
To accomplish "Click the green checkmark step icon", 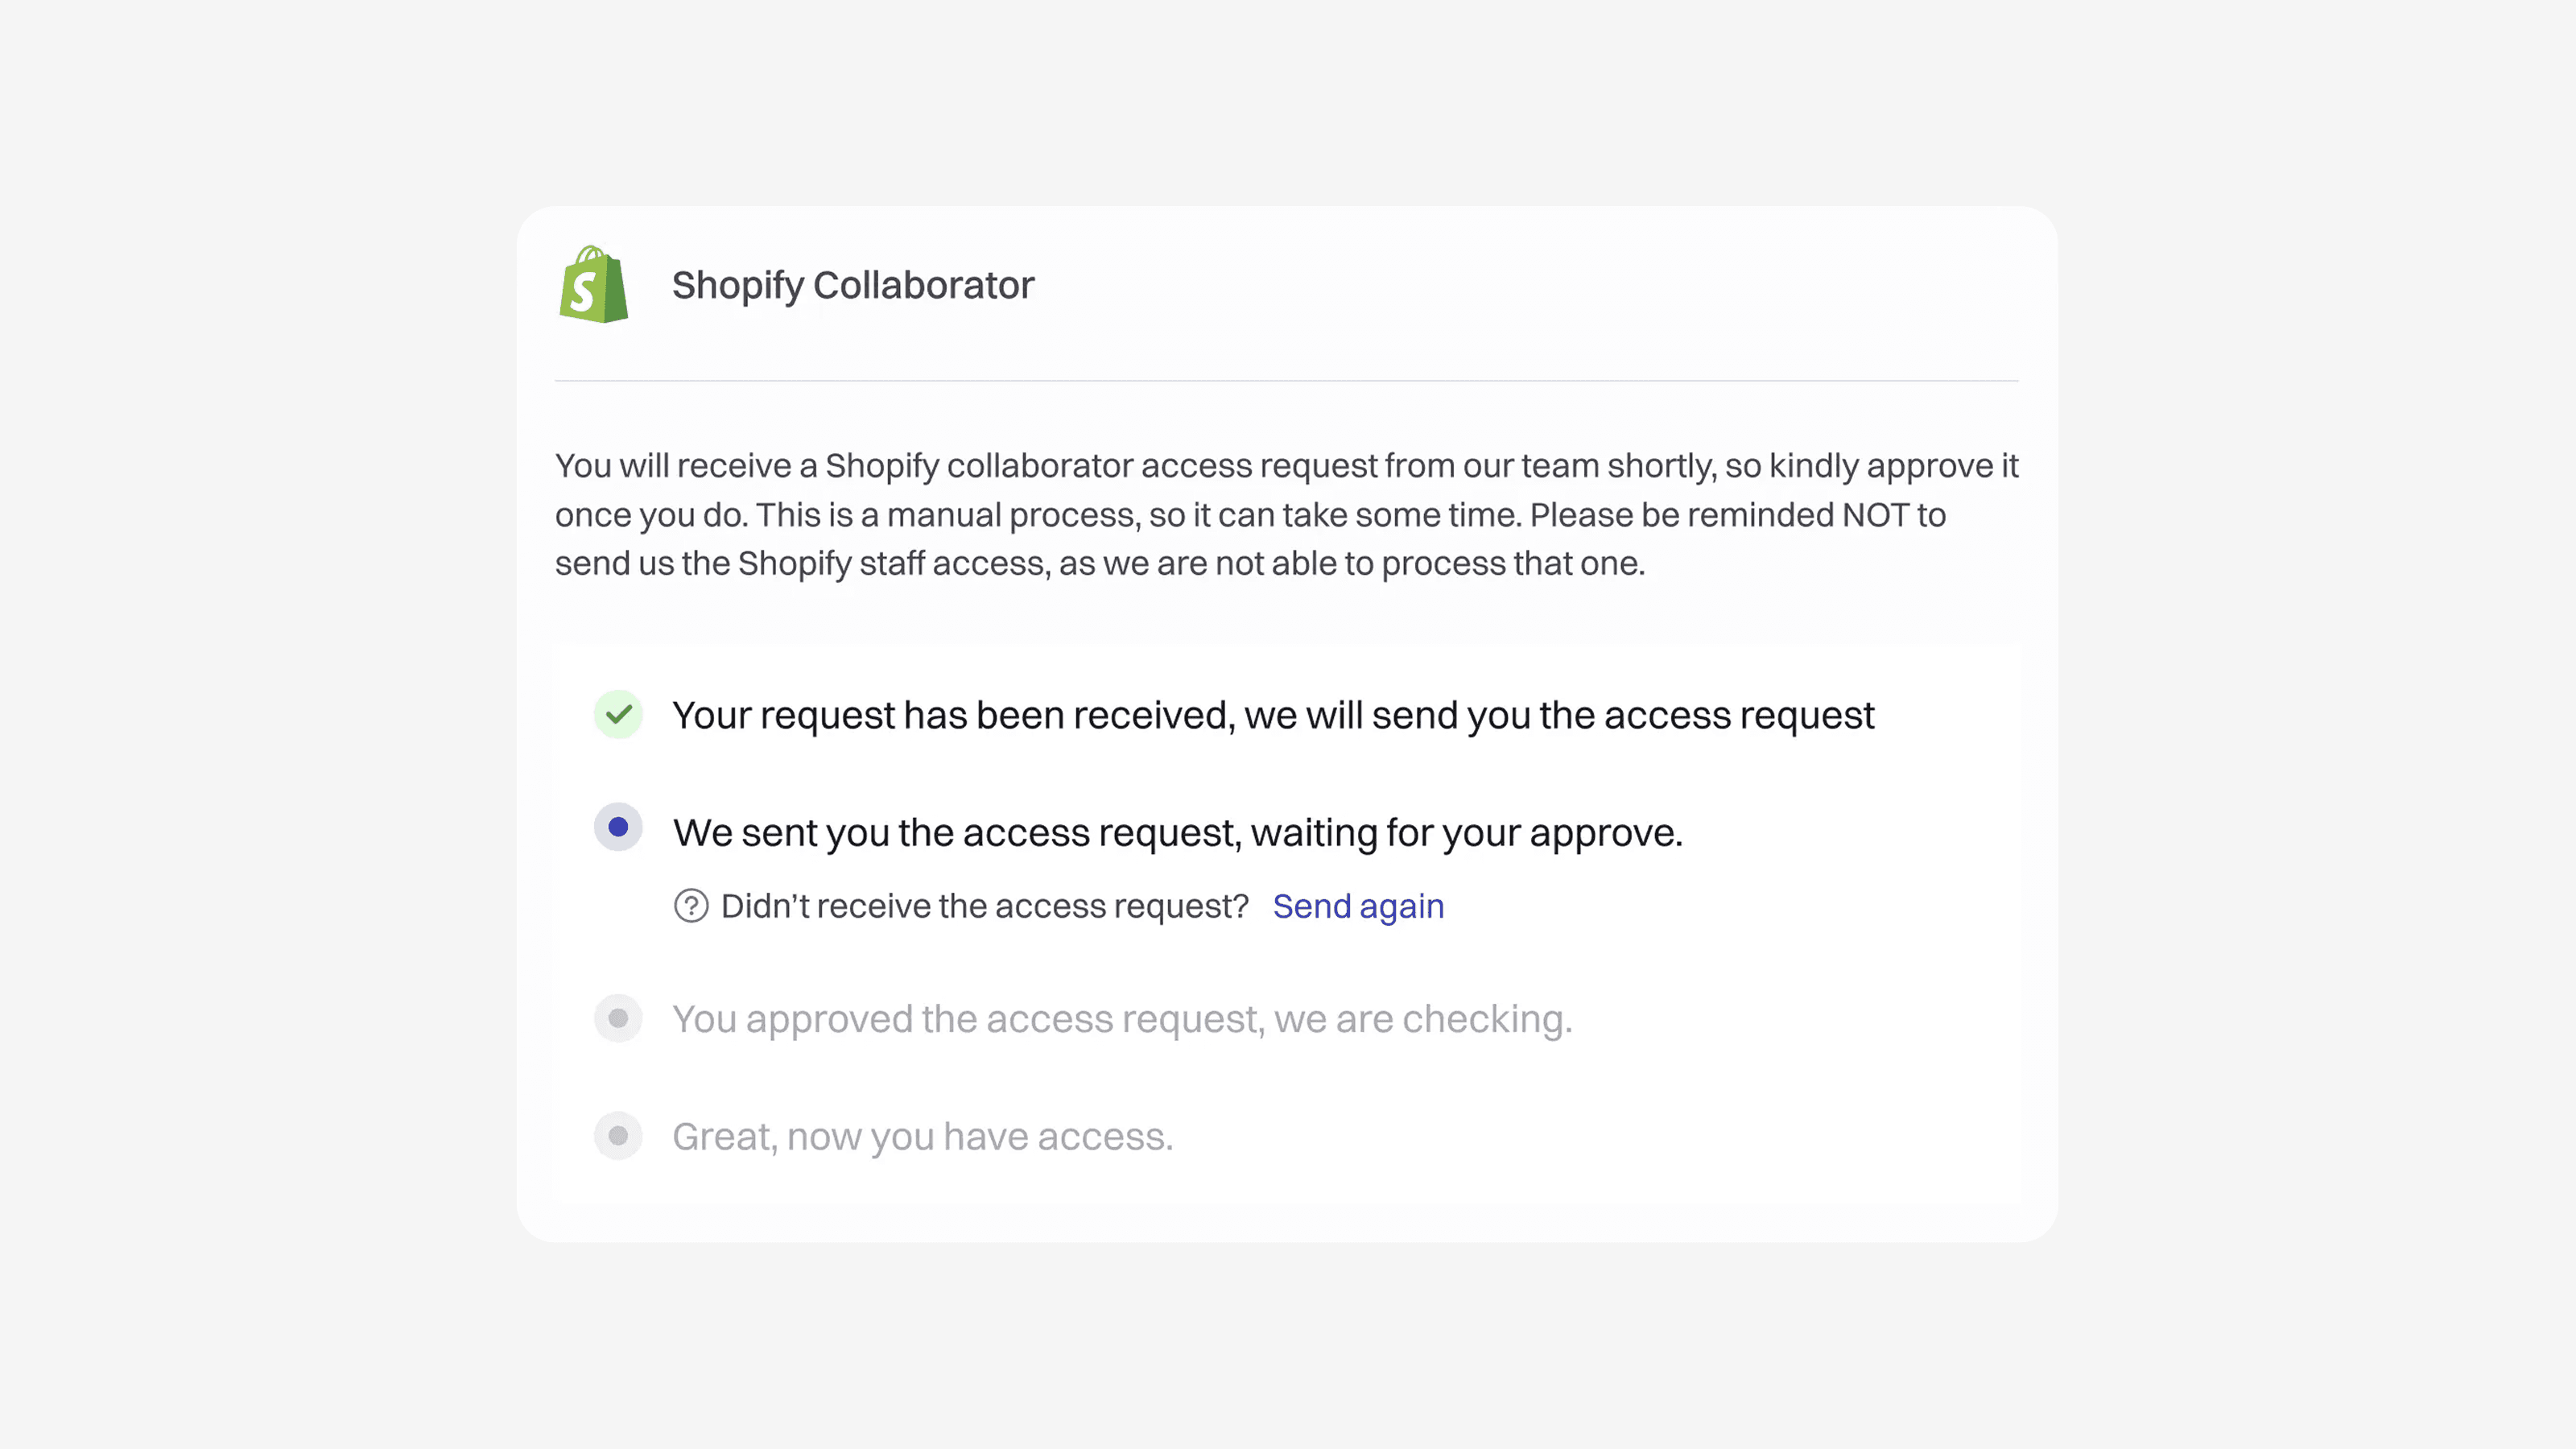I will click(618, 714).
